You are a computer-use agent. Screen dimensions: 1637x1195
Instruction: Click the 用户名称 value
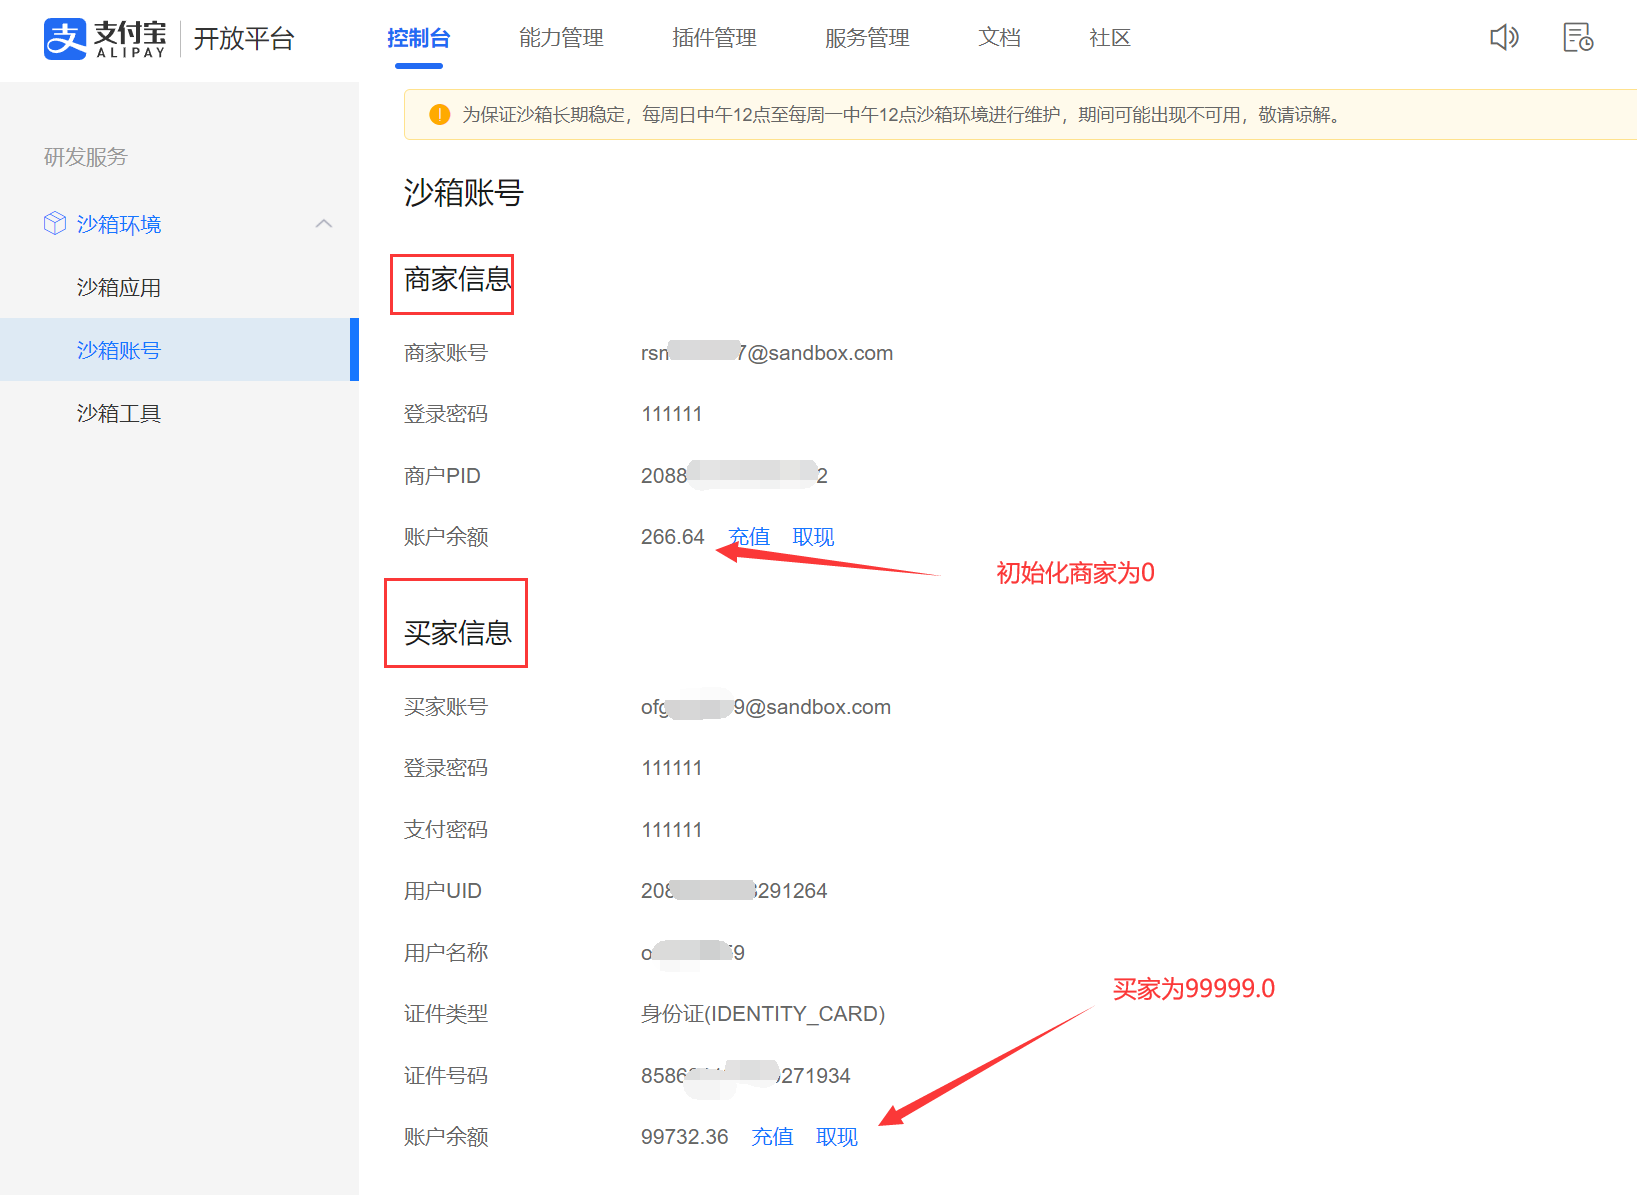point(693,953)
